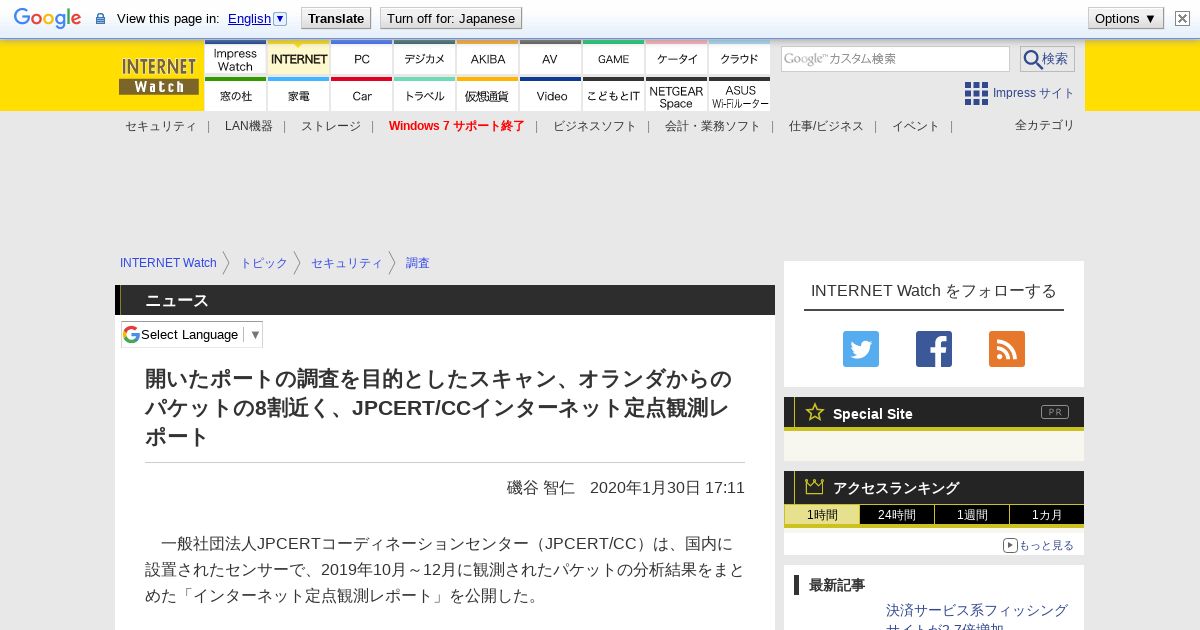Open the イベント category link

point(916,126)
